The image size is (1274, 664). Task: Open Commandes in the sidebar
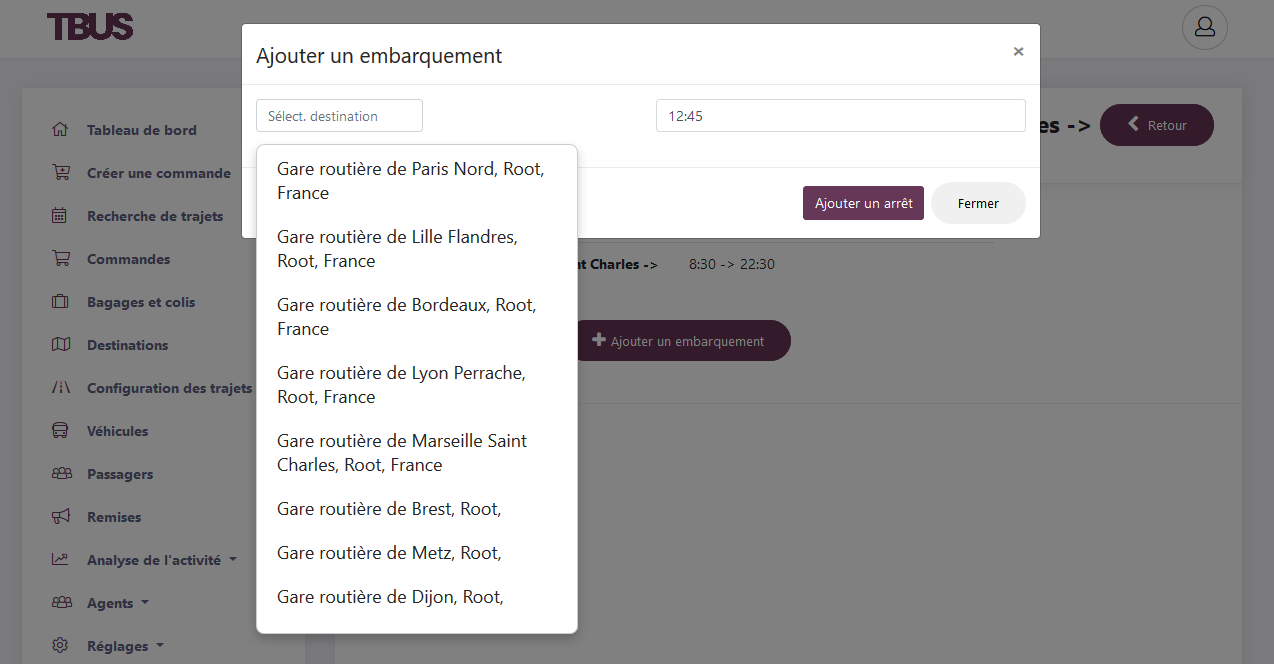128,259
